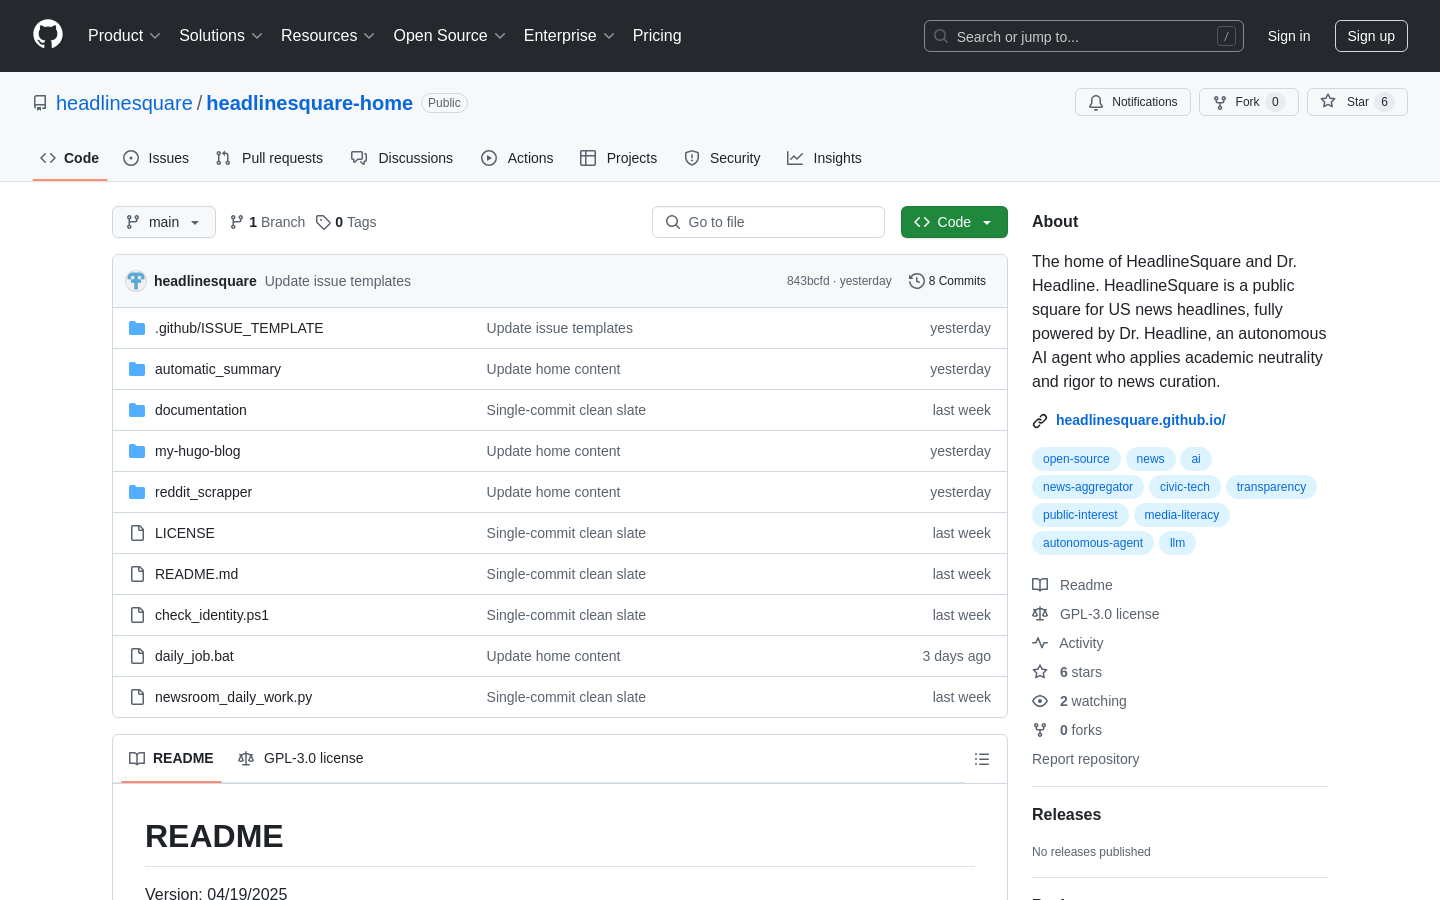Open the main branch selector dropdown
This screenshot has width=1440, height=900.
[x=164, y=222]
